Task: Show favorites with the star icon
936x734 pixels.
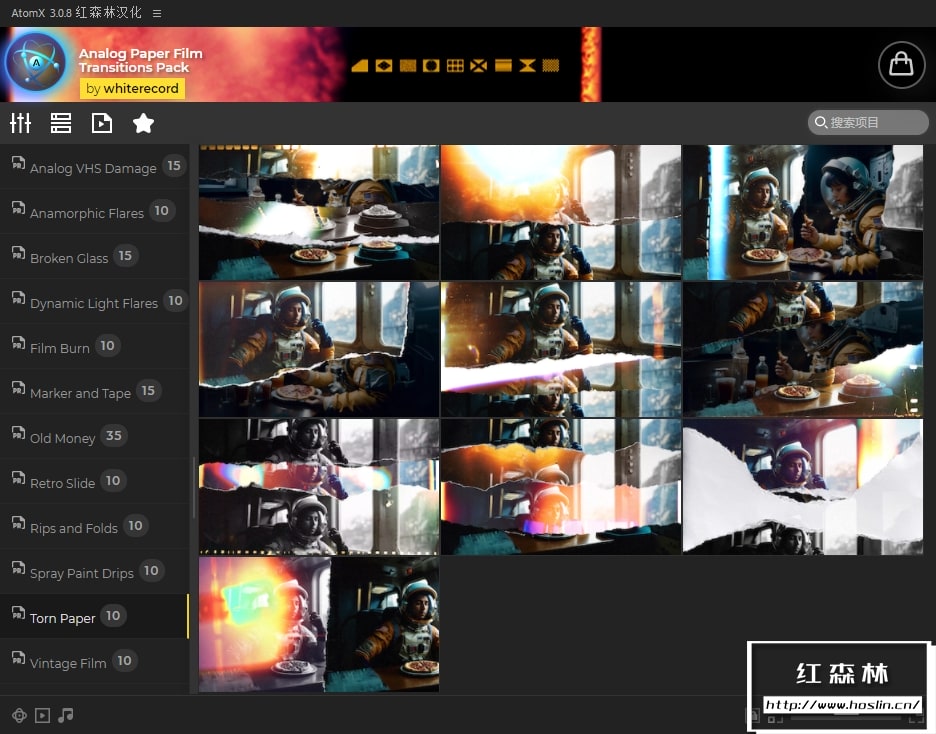Action: (143, 123)
